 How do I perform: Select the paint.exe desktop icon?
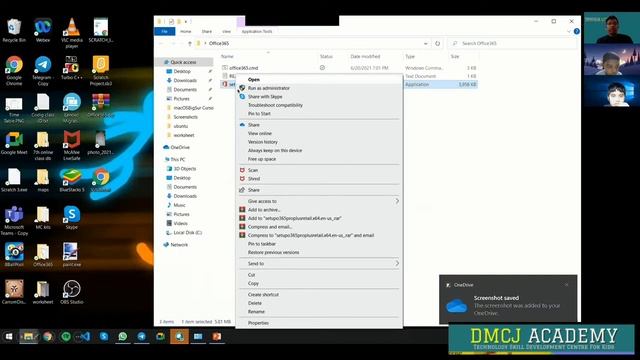pyautogui.click(x=72, y=255)
